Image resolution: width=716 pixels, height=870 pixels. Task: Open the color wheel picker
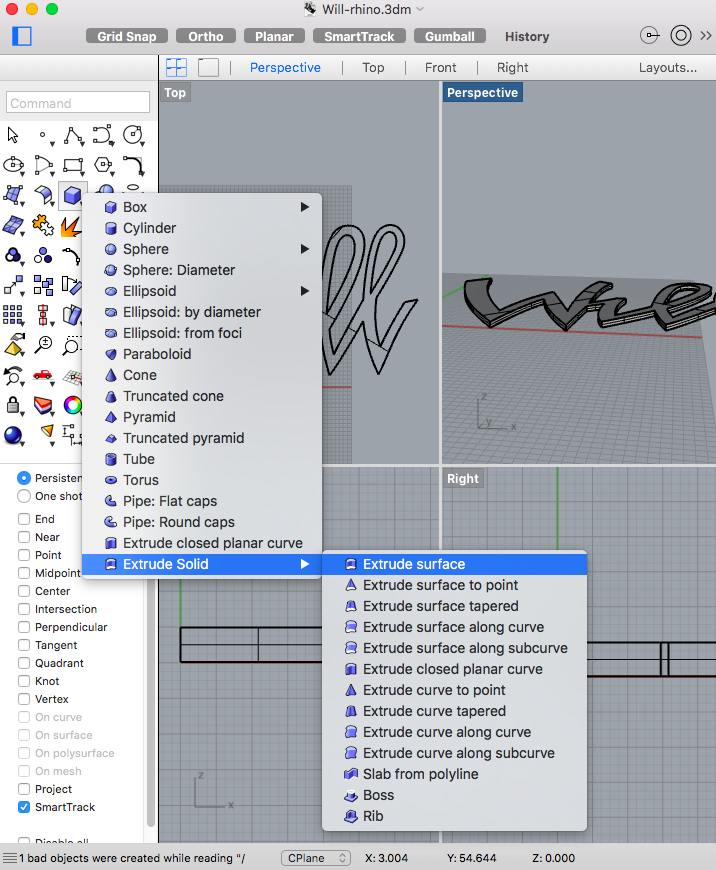72,406
